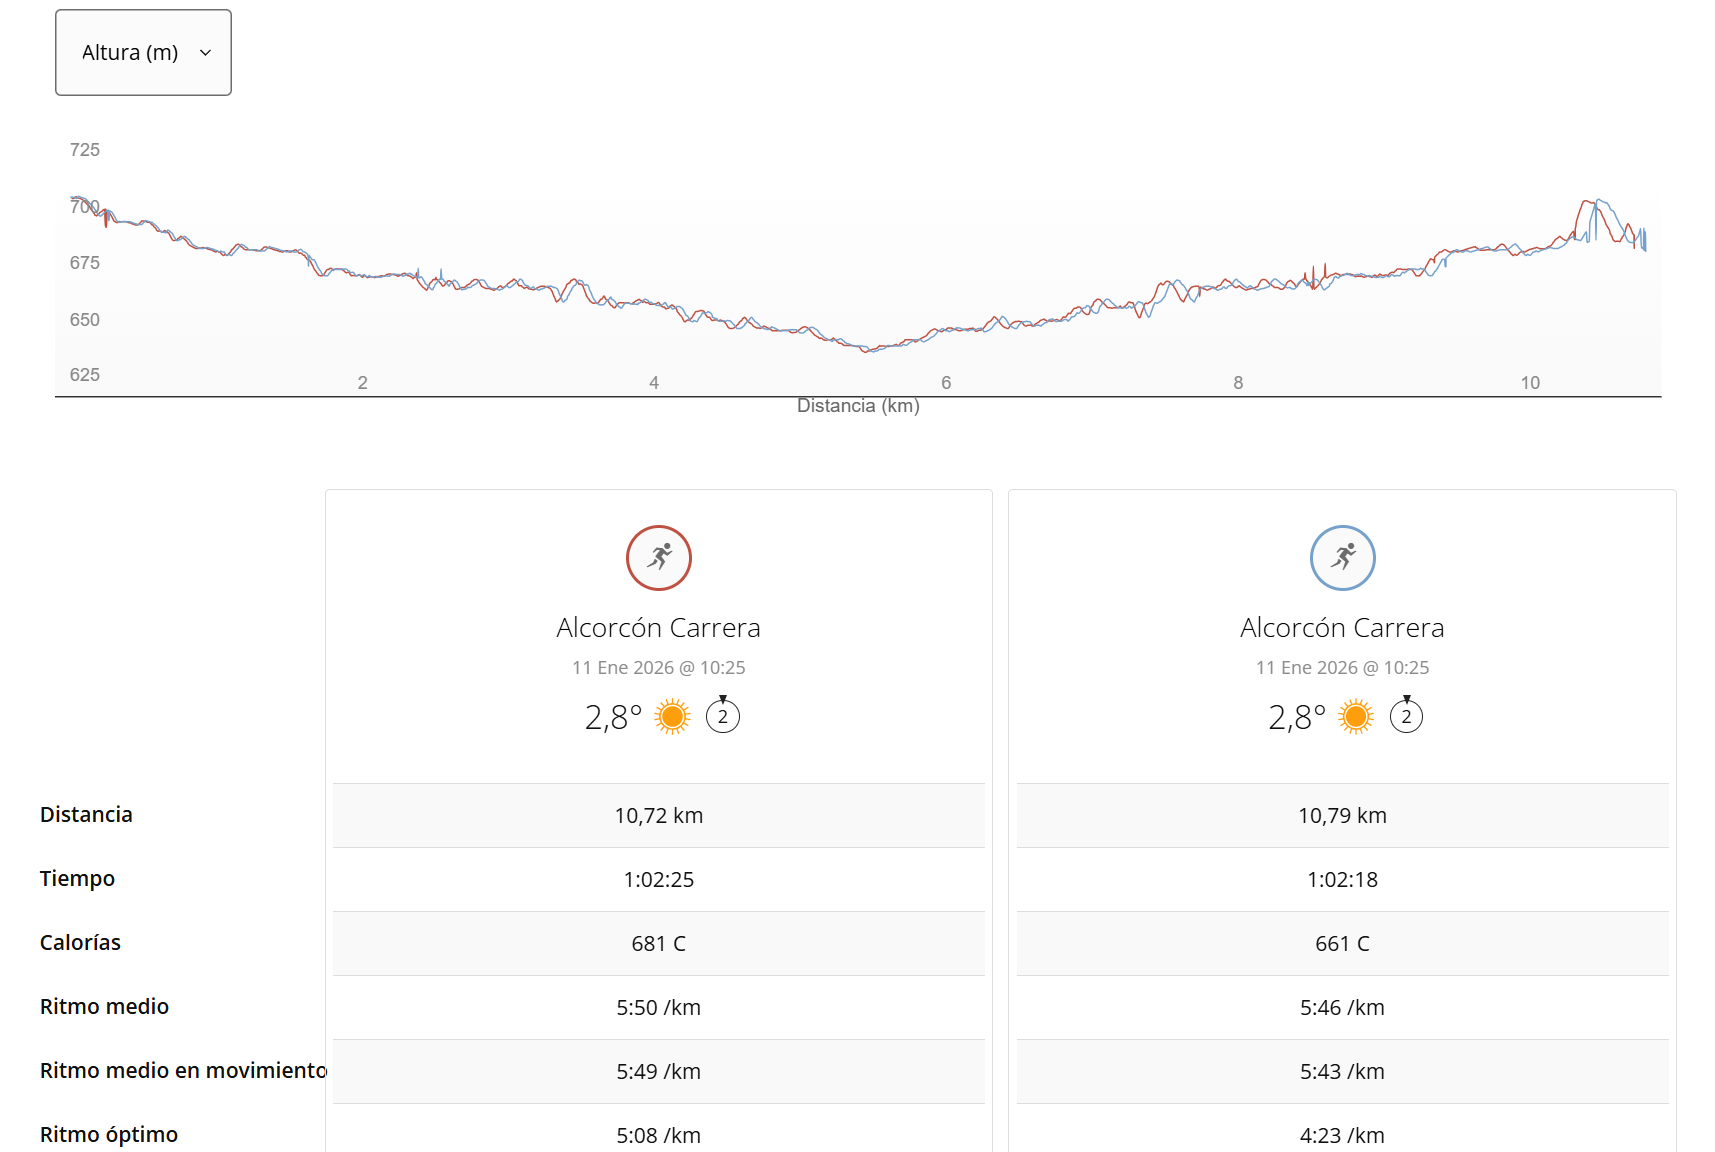The image size is (1715, 1152).
Task: Select the Calorías row label
Action: click(x=80, y=943)
